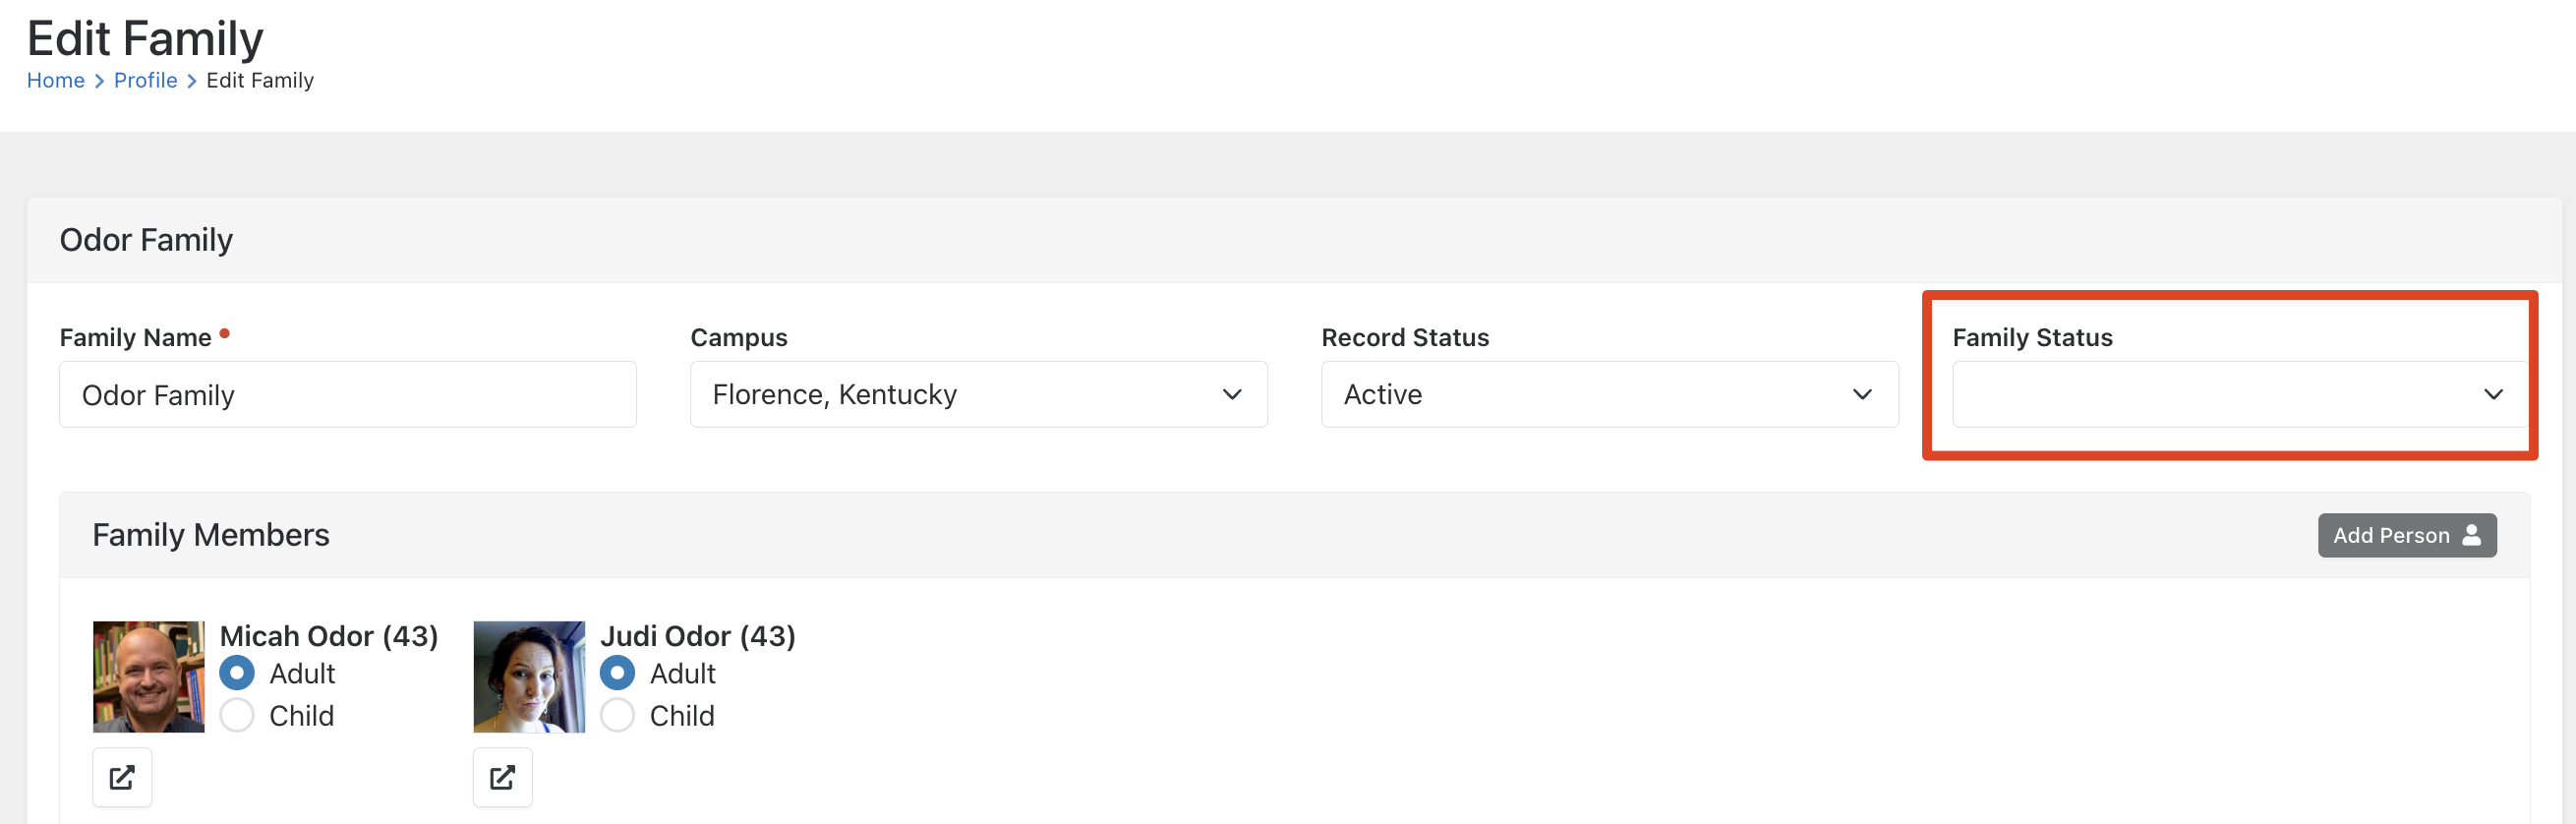Click Judi Odor's photo thumbnail
2576x824 pixels.
[x=529, y=677]
